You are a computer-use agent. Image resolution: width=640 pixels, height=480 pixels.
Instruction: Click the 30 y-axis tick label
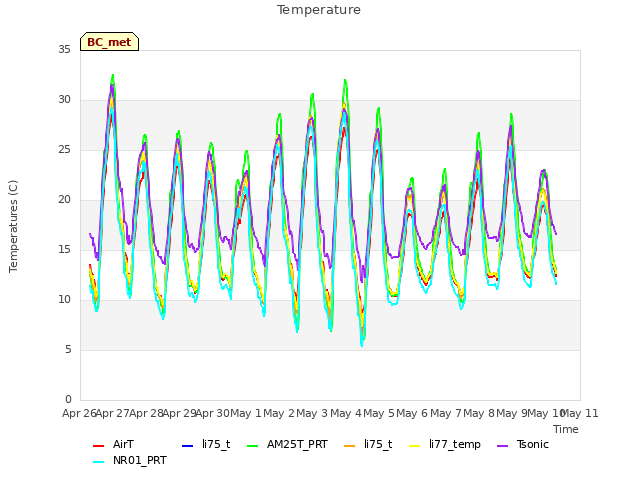(x=64, y=100)
